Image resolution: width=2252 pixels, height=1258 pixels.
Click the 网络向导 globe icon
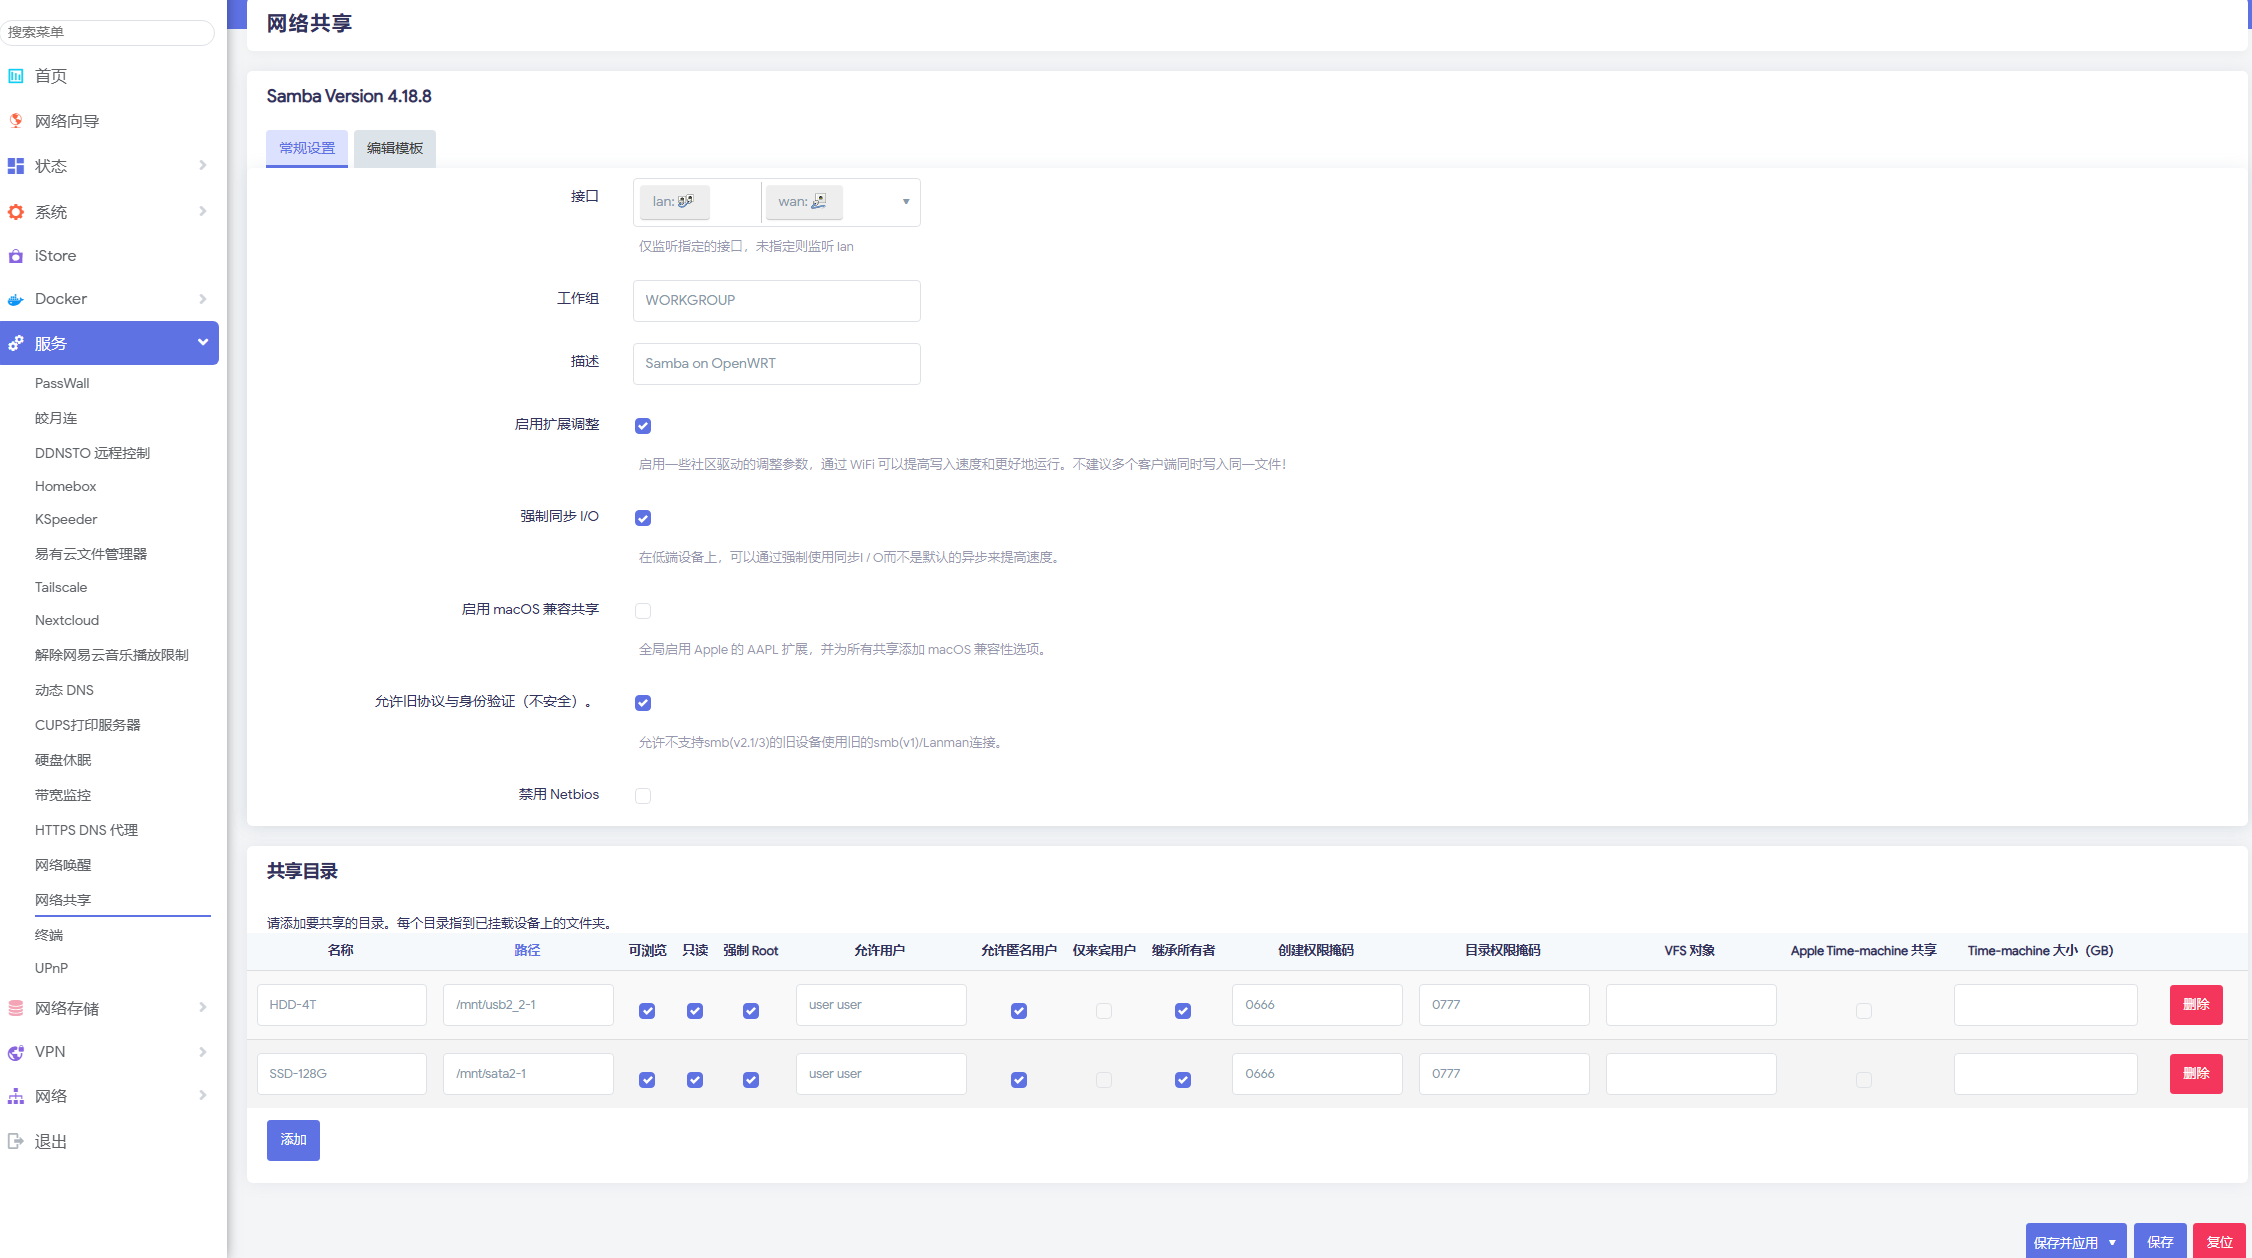pyautogui.click(x=16, y=121)
